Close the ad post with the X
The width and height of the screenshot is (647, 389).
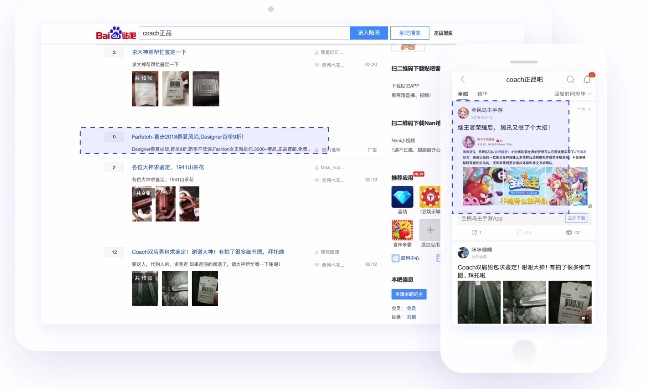pos(590,109)
